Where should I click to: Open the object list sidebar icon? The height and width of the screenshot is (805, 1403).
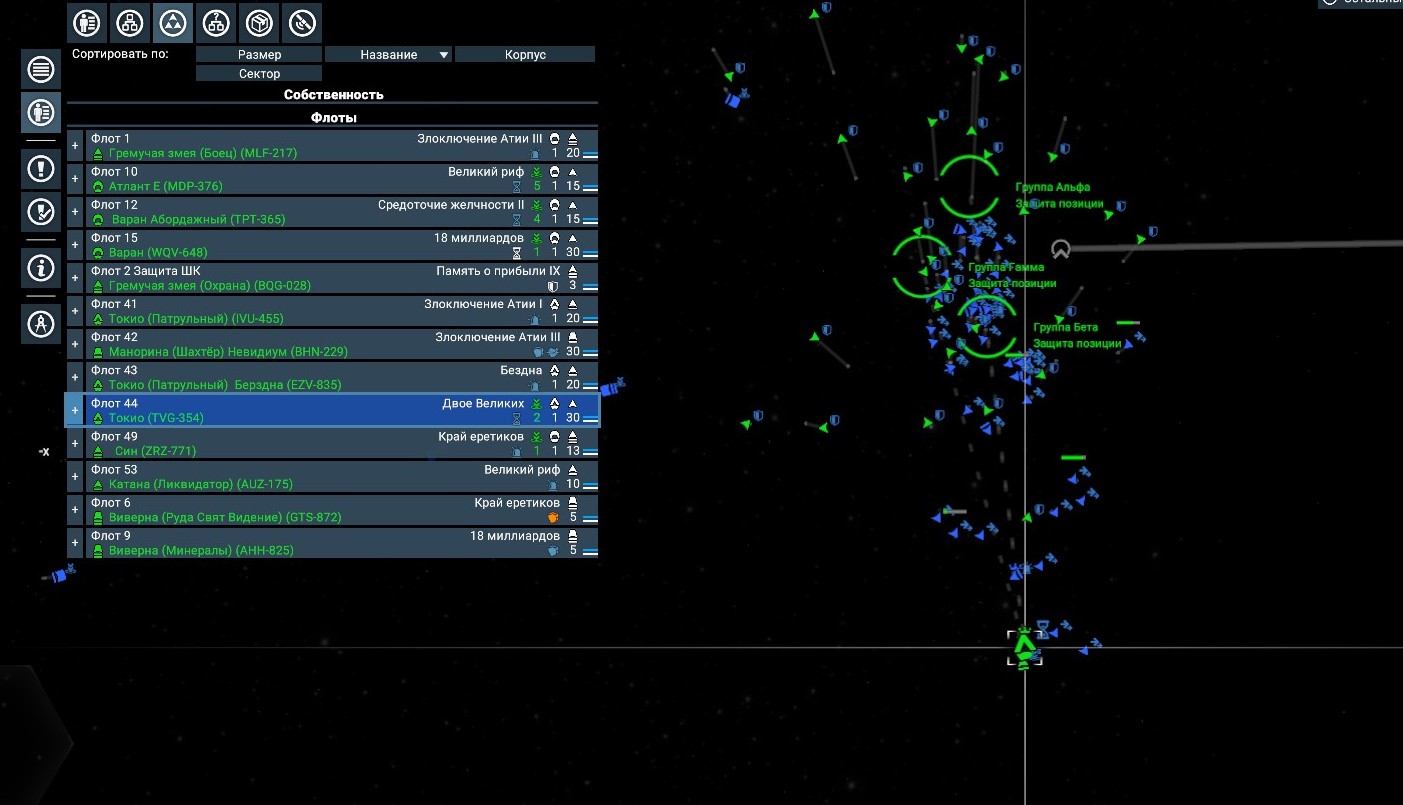tap(40, 69)
